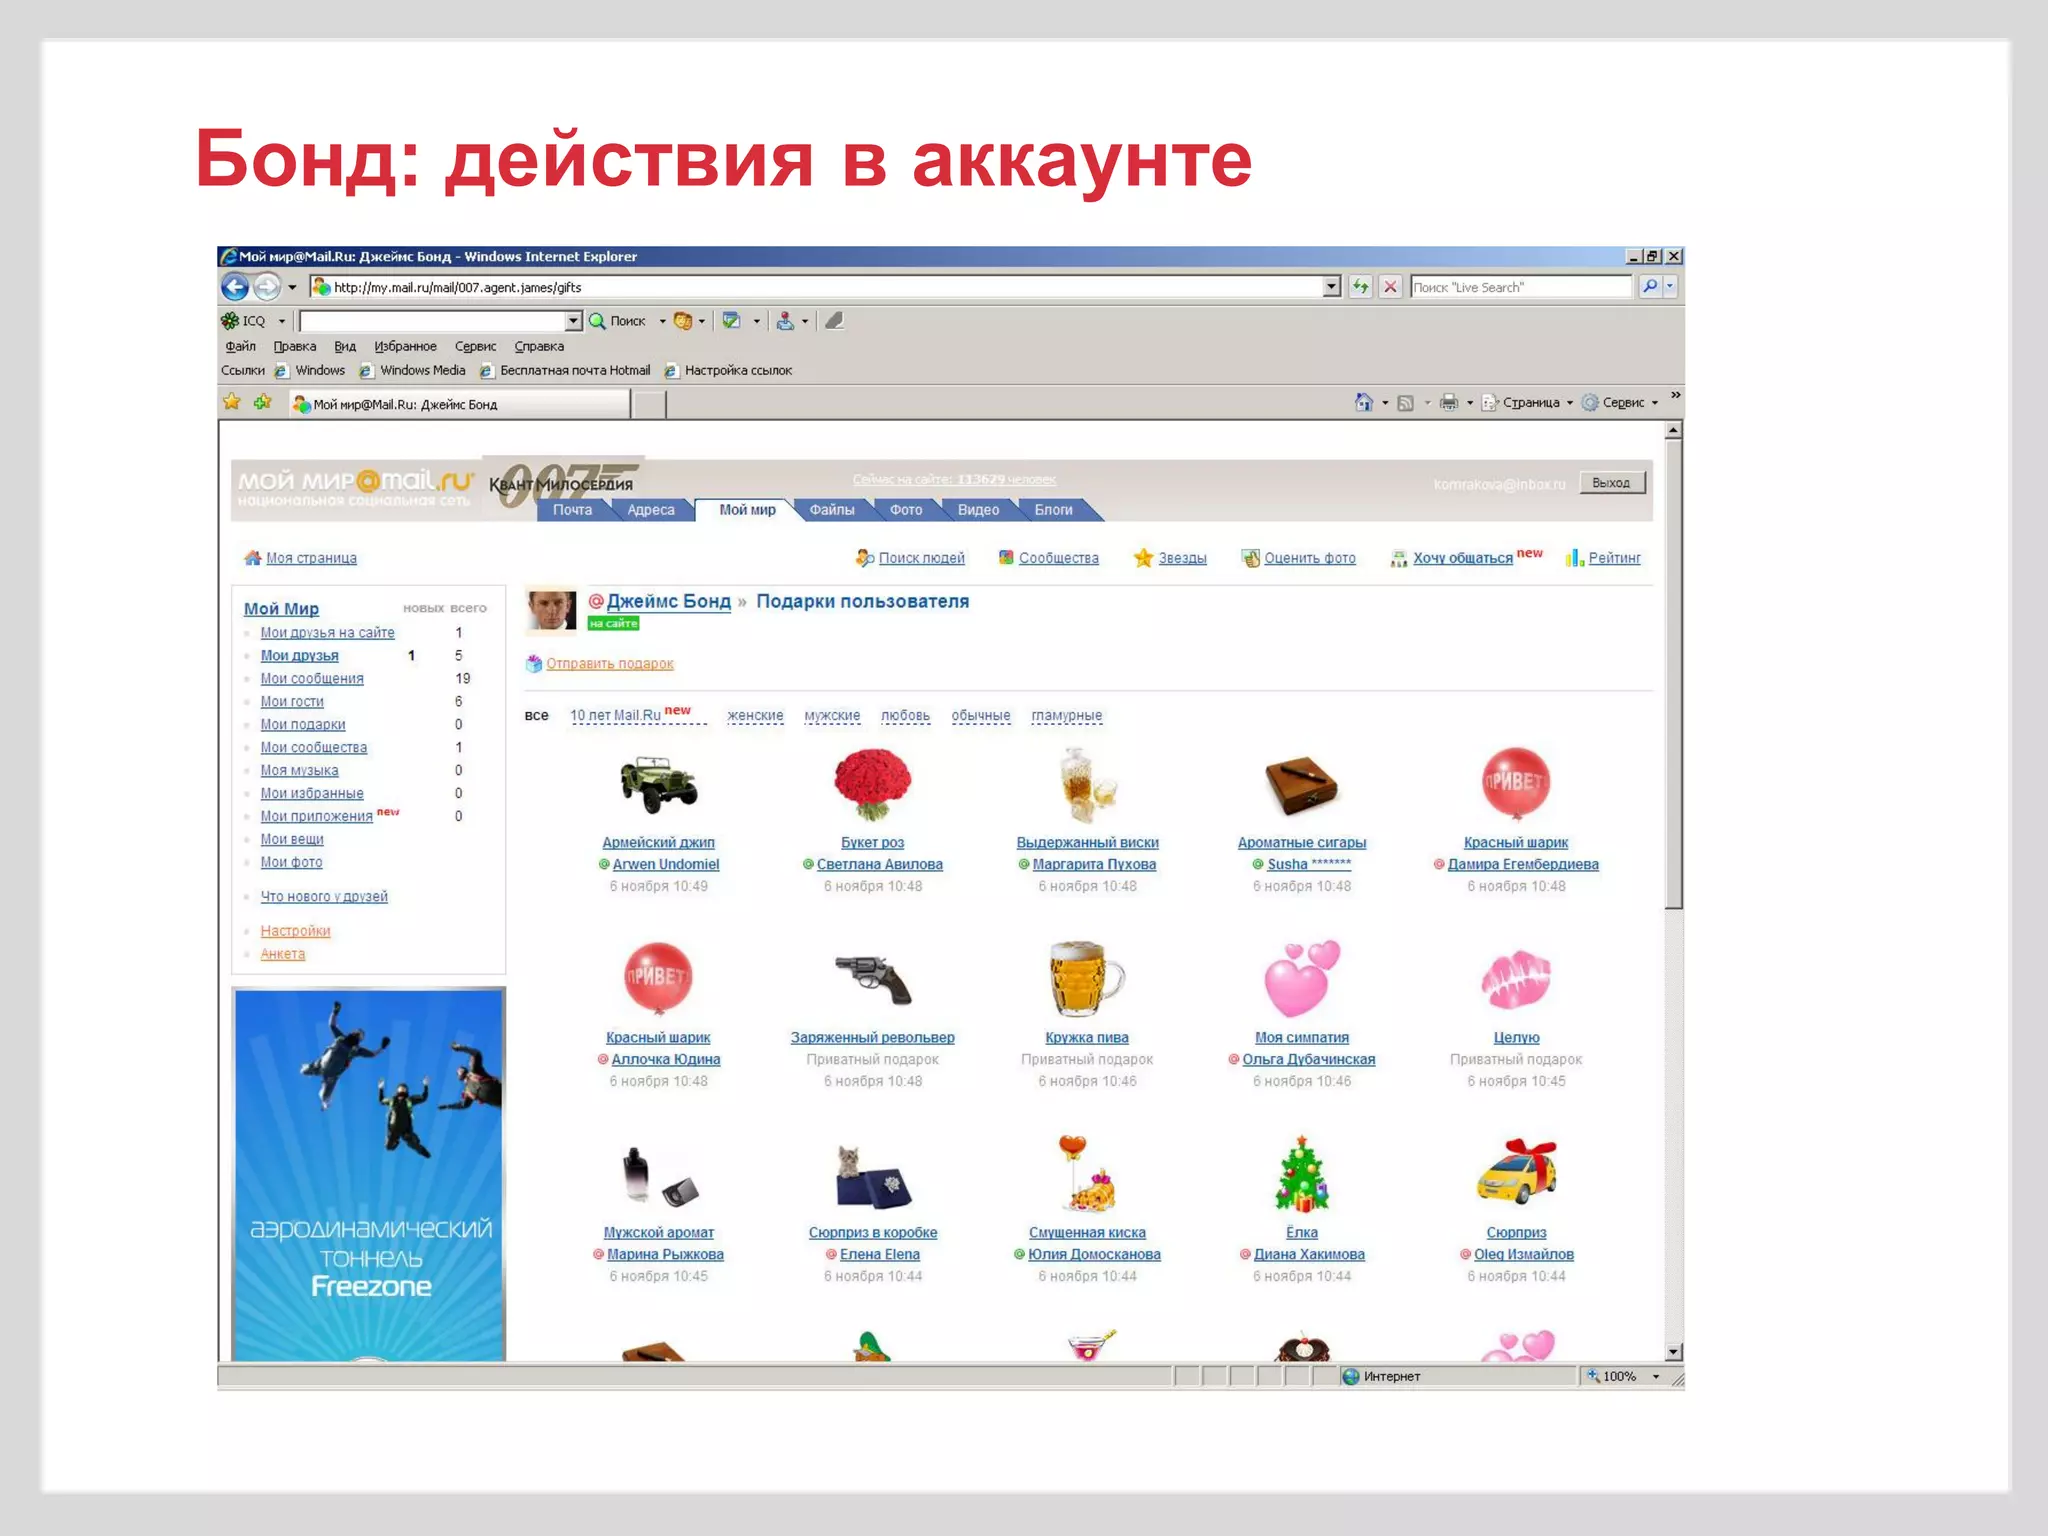Switch to the Файлы site tab
This screenshot has height=1536, width=2048.
[x=832, y=510]
